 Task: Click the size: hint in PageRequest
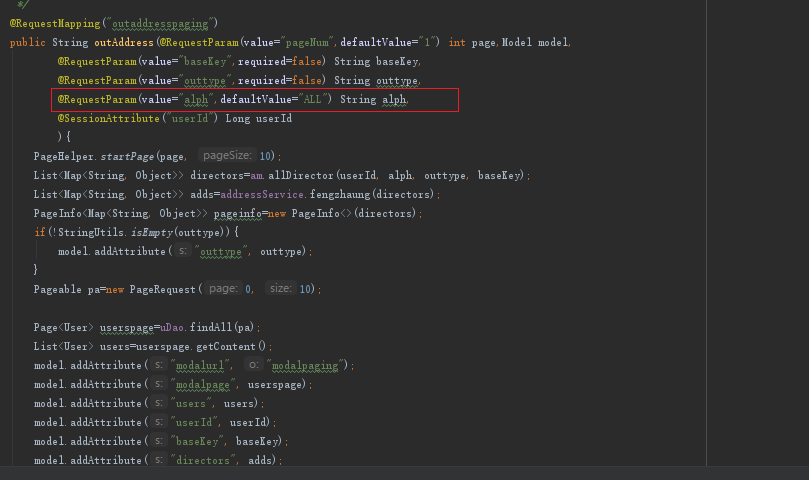coord(280,289)
